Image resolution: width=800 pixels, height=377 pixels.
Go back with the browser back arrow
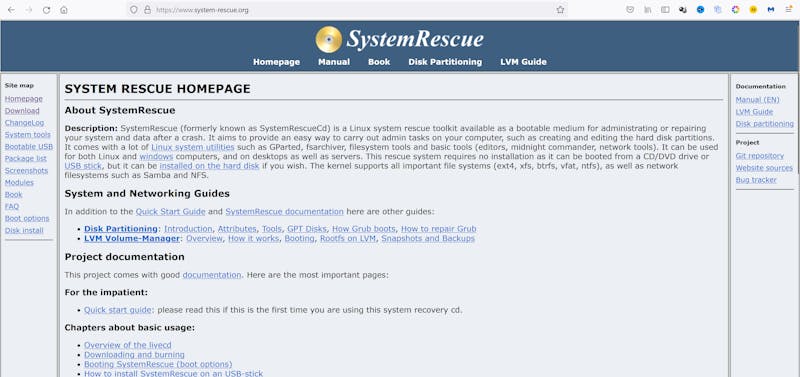coord(11,10)
